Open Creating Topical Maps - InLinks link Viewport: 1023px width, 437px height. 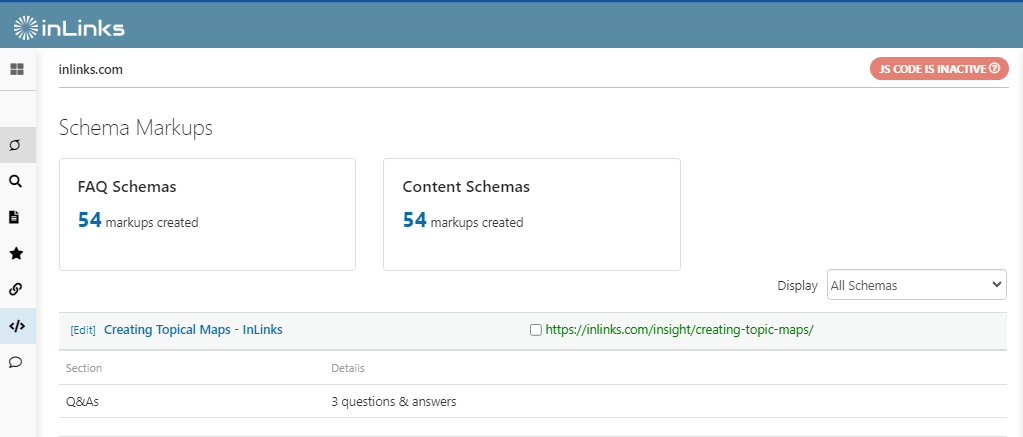click(193, 330)
